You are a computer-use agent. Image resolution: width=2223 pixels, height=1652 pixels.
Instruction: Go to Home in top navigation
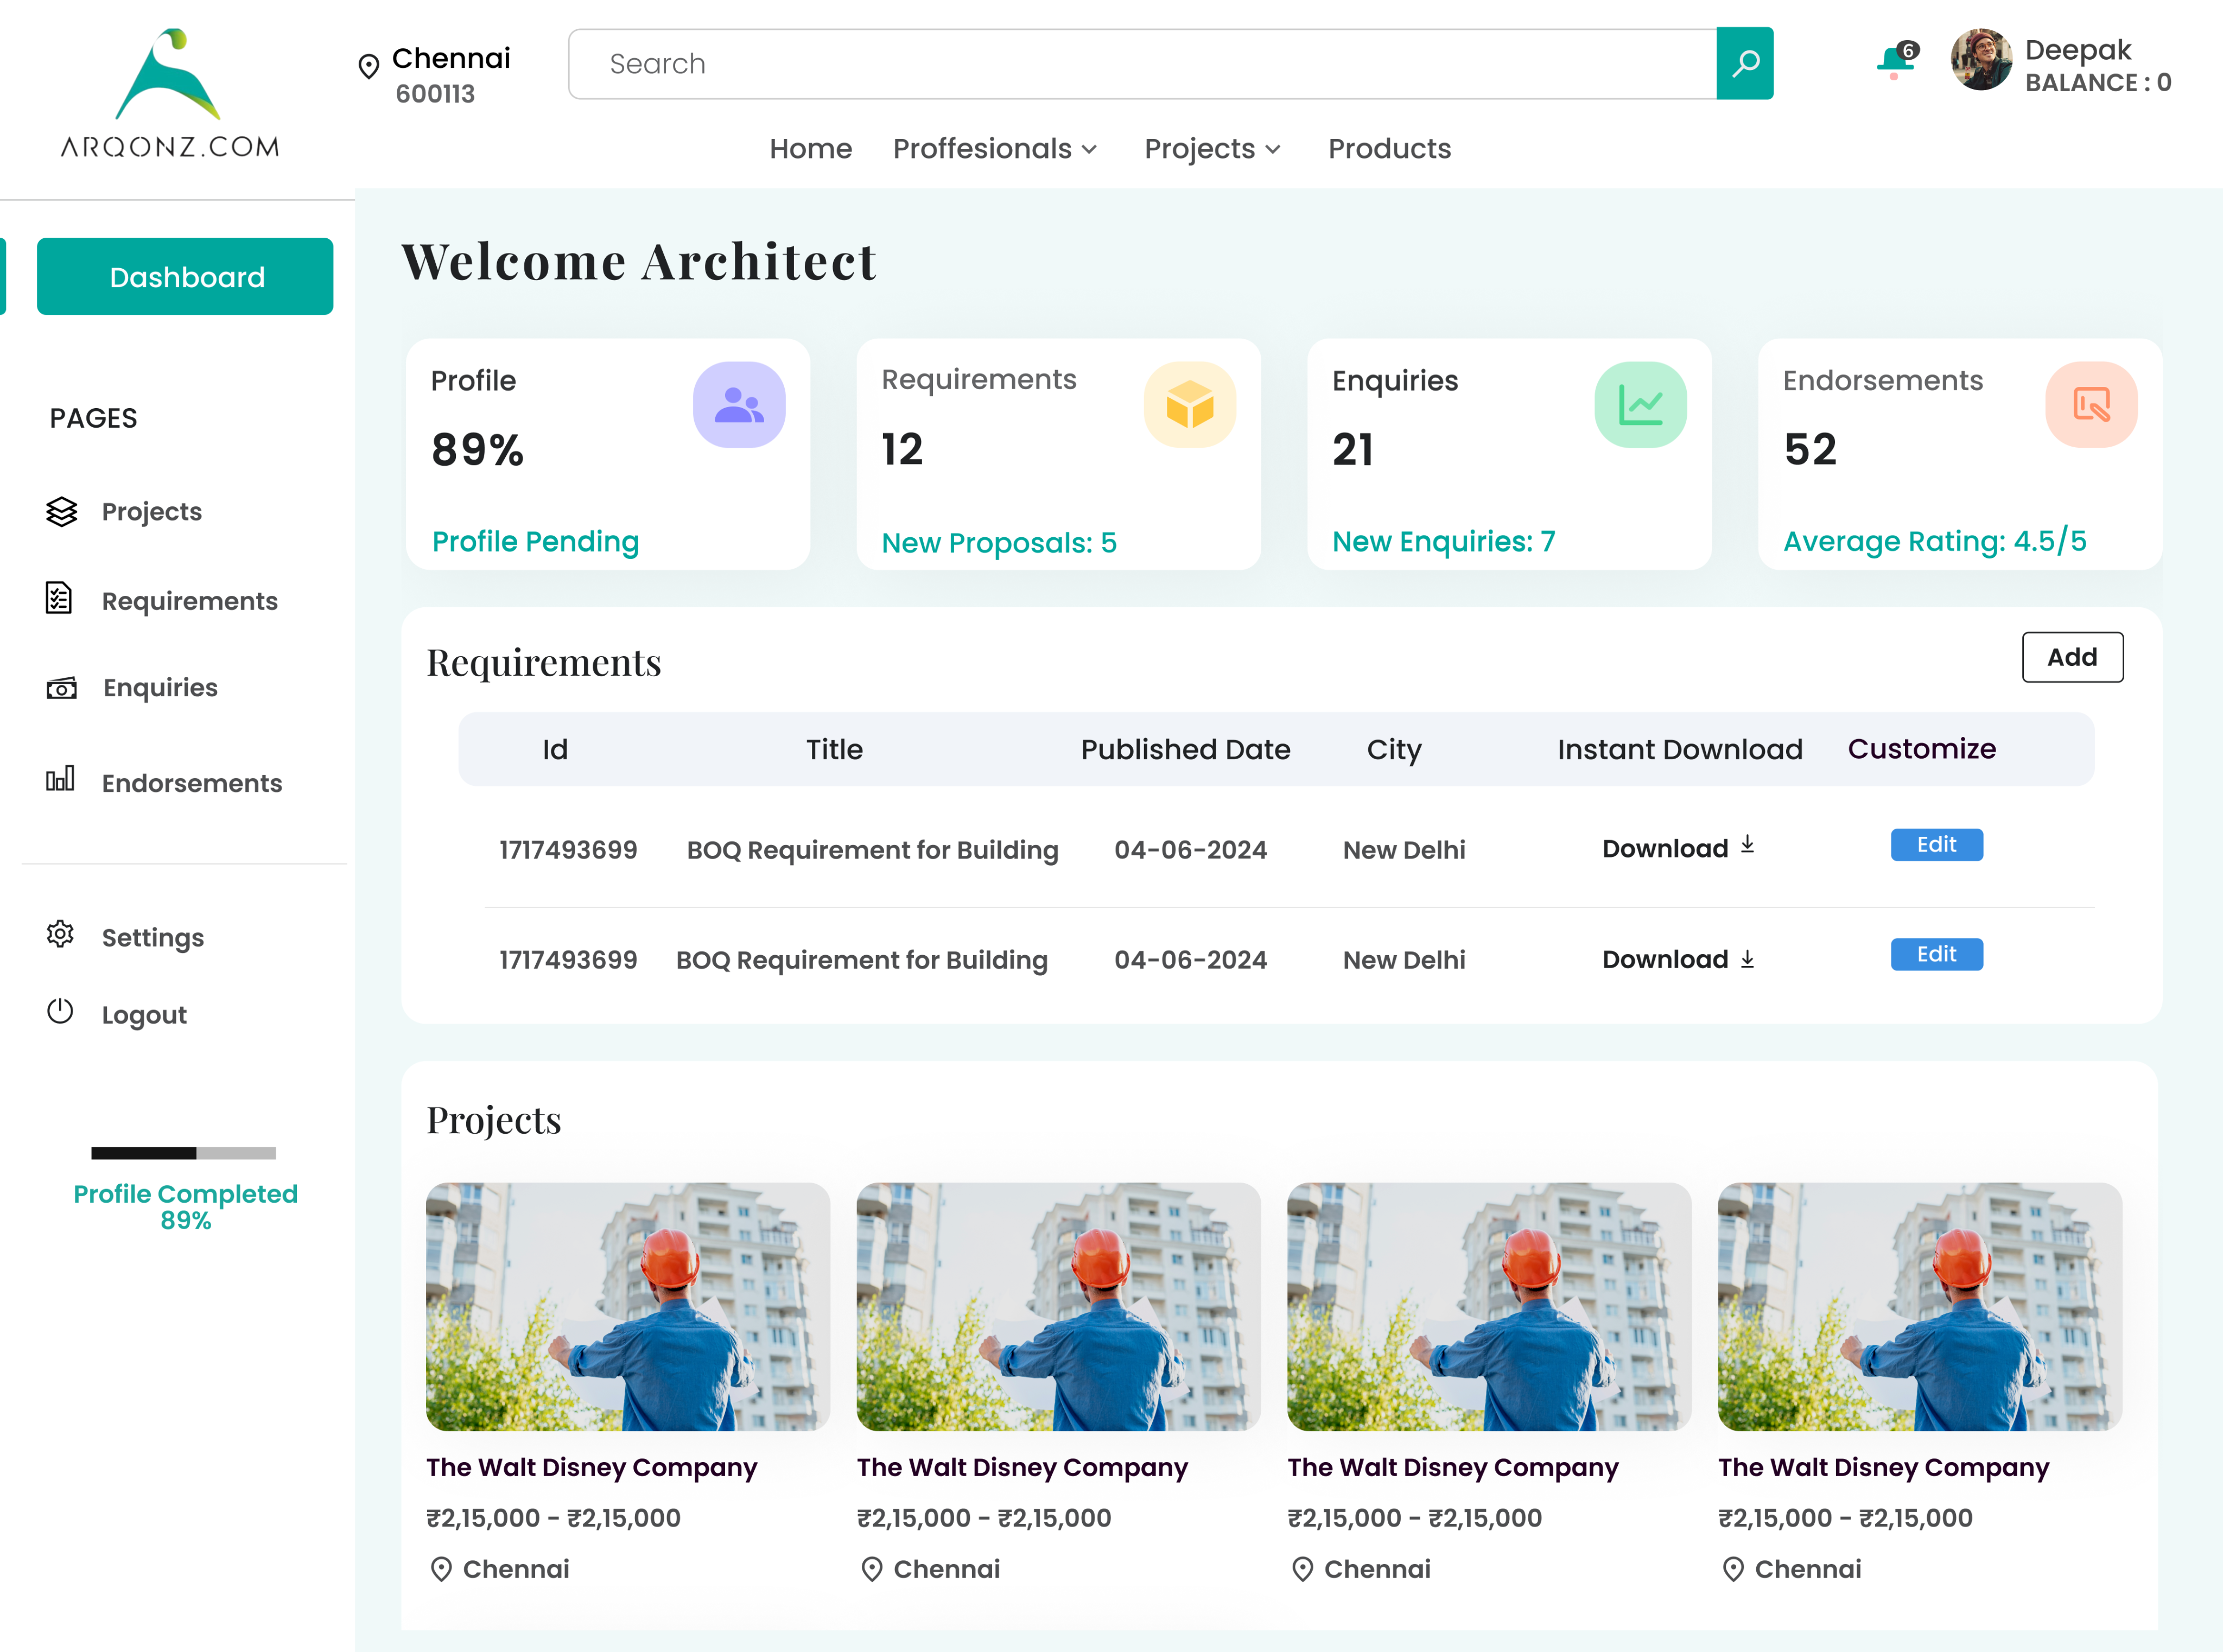(811, 149)
